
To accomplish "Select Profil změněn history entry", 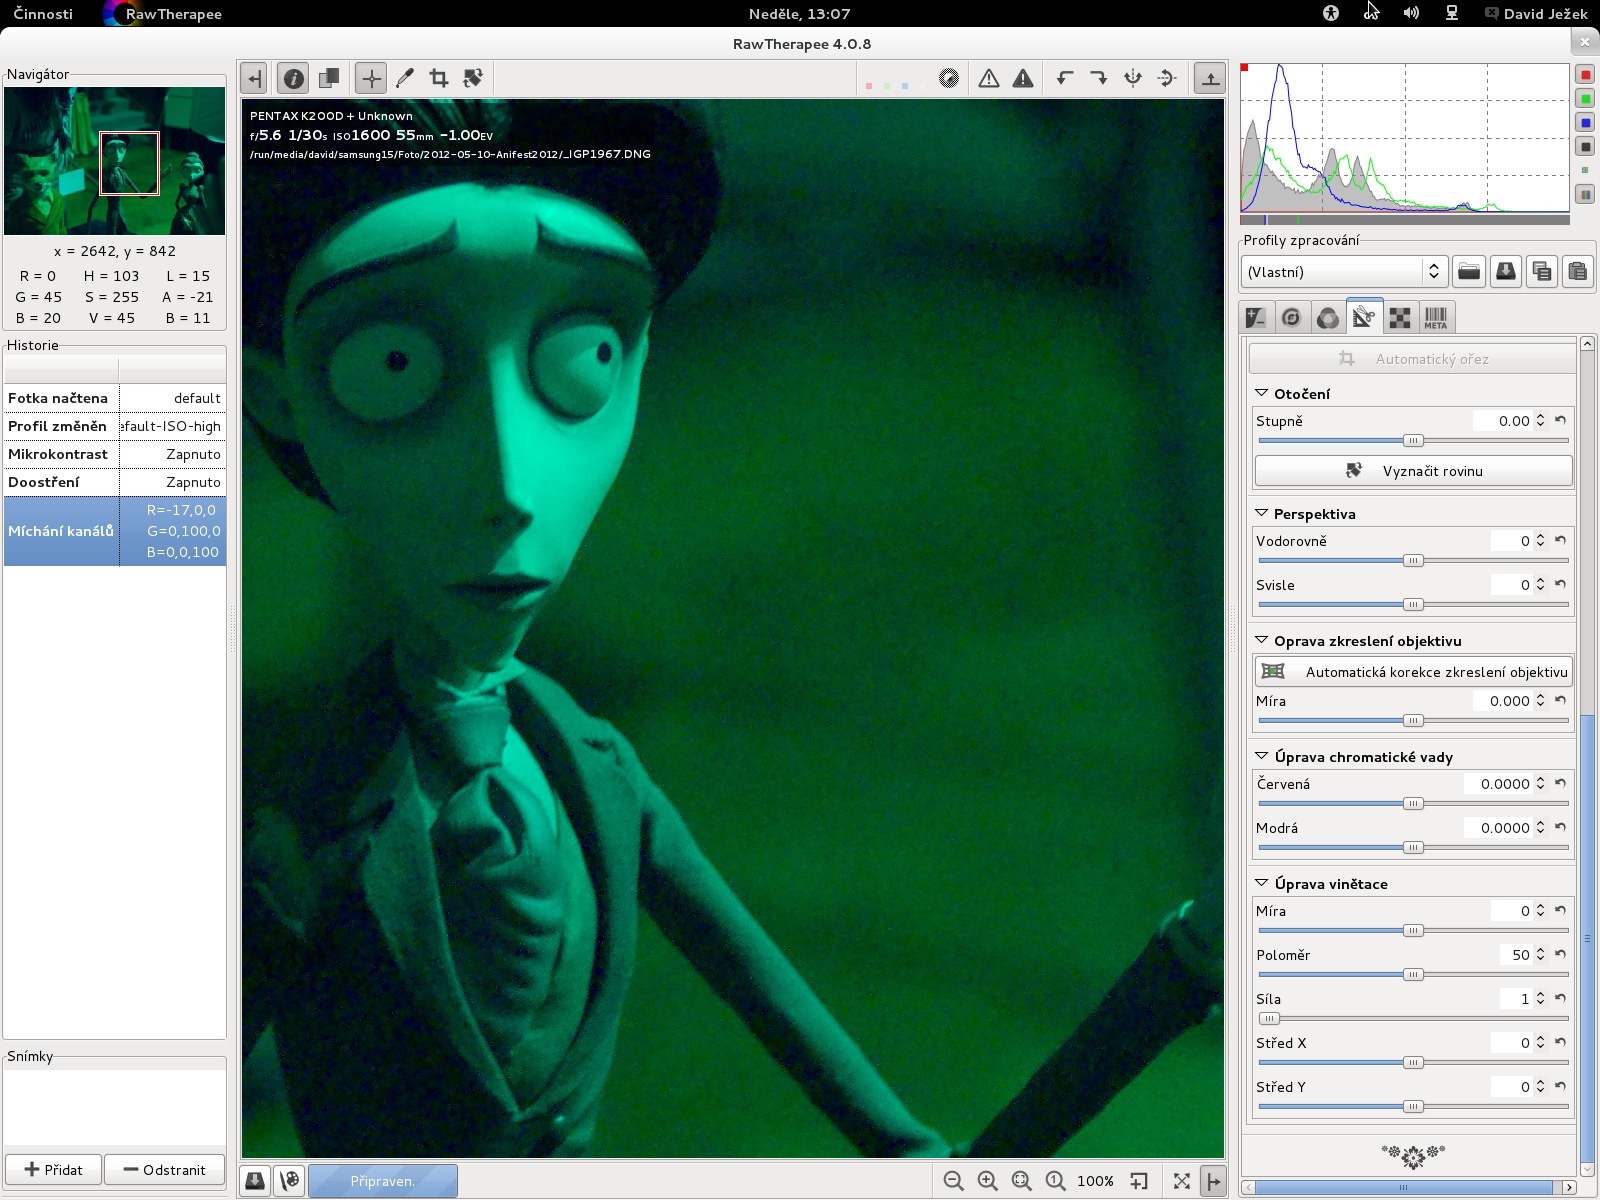I will pos(115,426).
